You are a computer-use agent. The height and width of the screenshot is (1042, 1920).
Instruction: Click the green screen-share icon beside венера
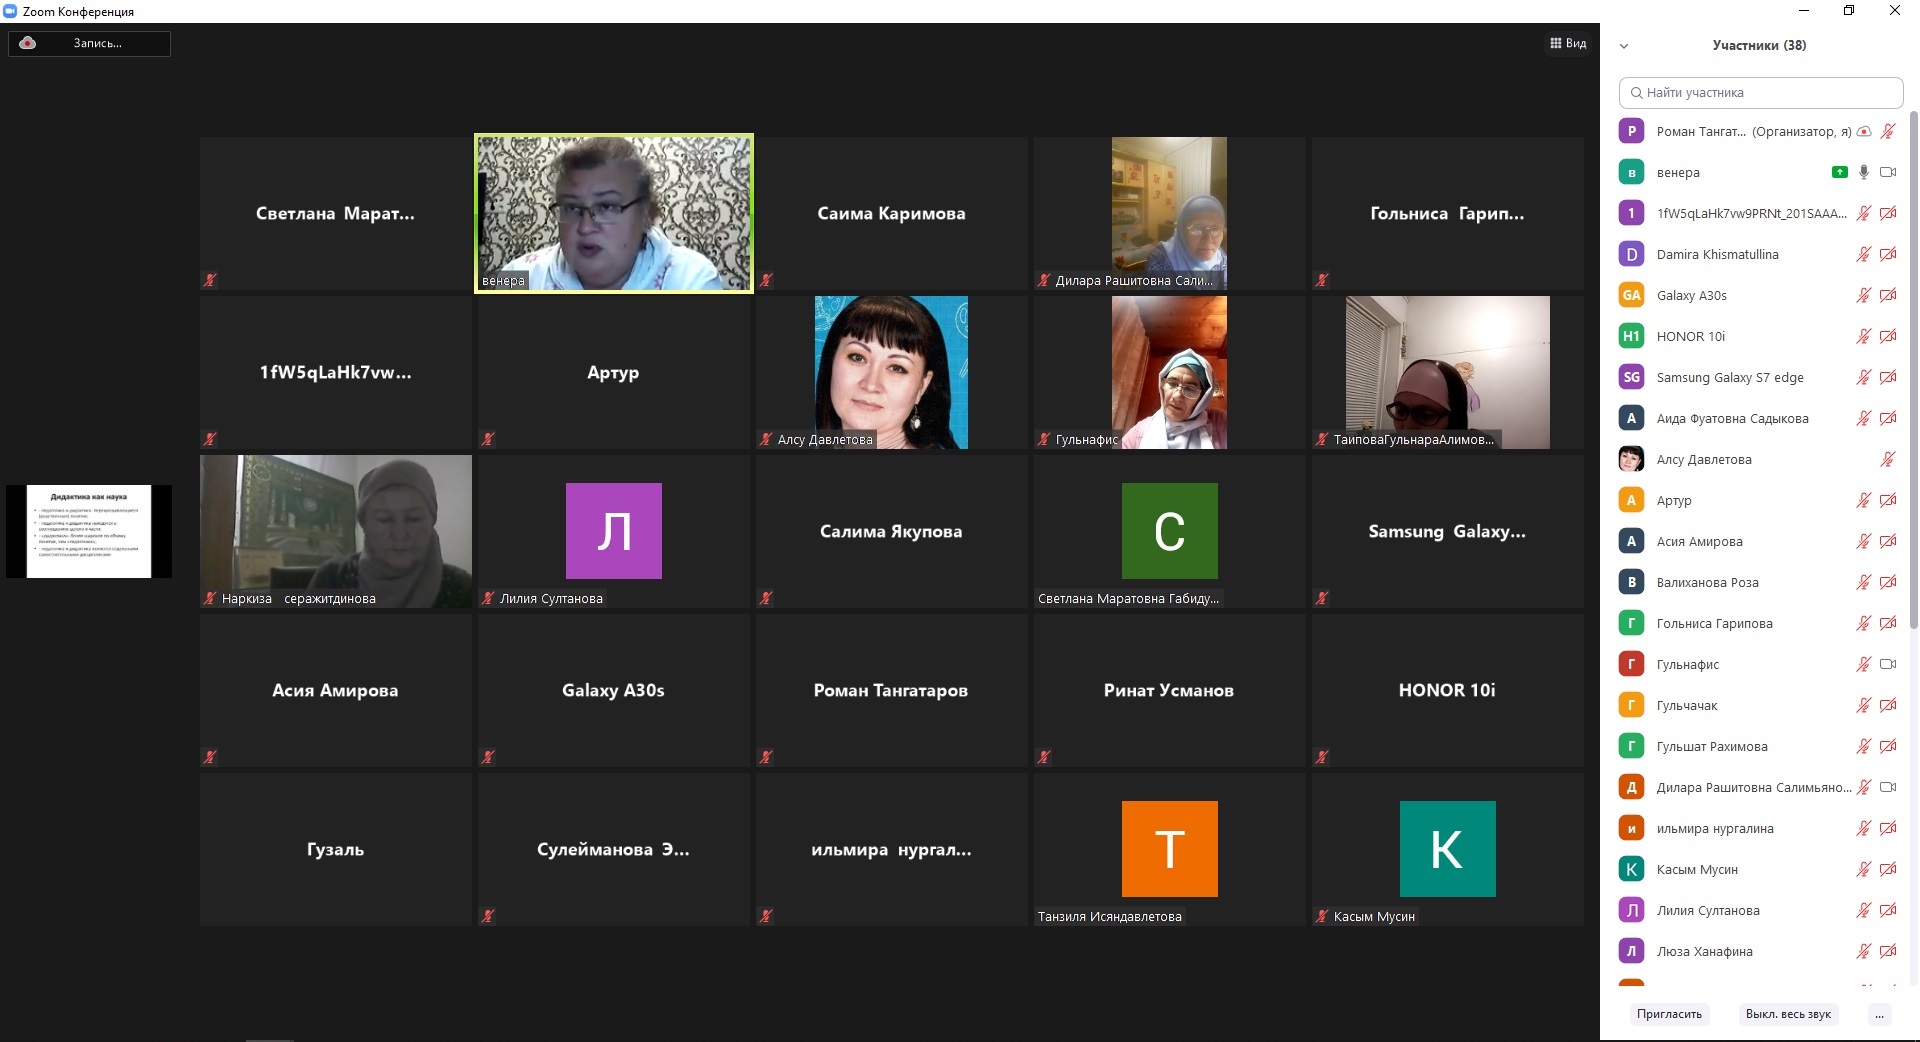pyautogui.click(x=1839, y=172)
